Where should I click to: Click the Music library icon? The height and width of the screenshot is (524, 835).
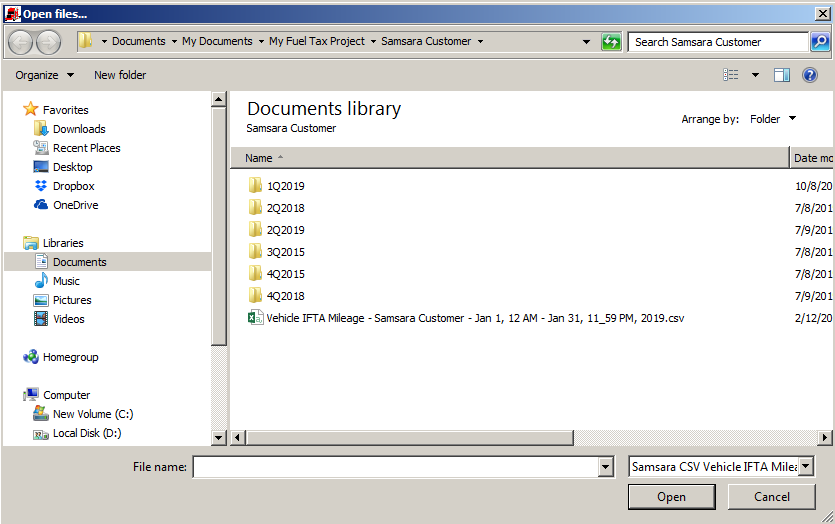pos(41,281)
